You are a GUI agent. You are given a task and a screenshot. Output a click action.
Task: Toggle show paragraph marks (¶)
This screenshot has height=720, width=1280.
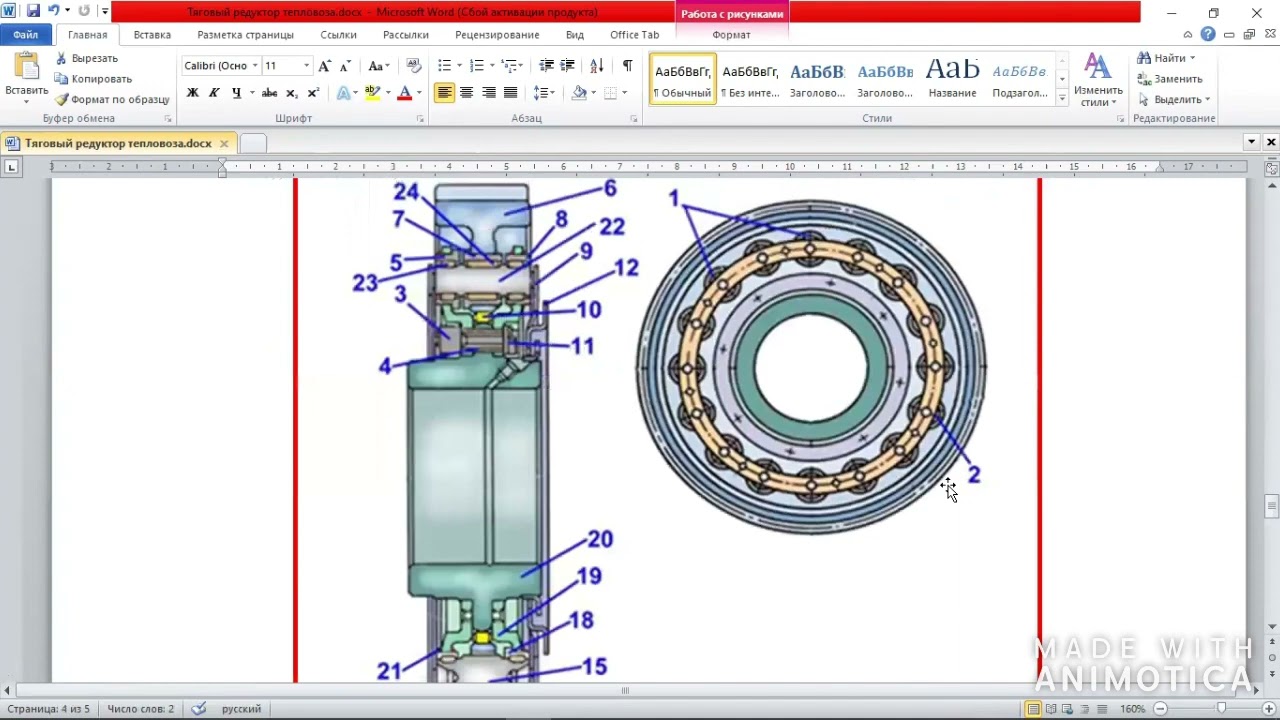click(627, 66)
